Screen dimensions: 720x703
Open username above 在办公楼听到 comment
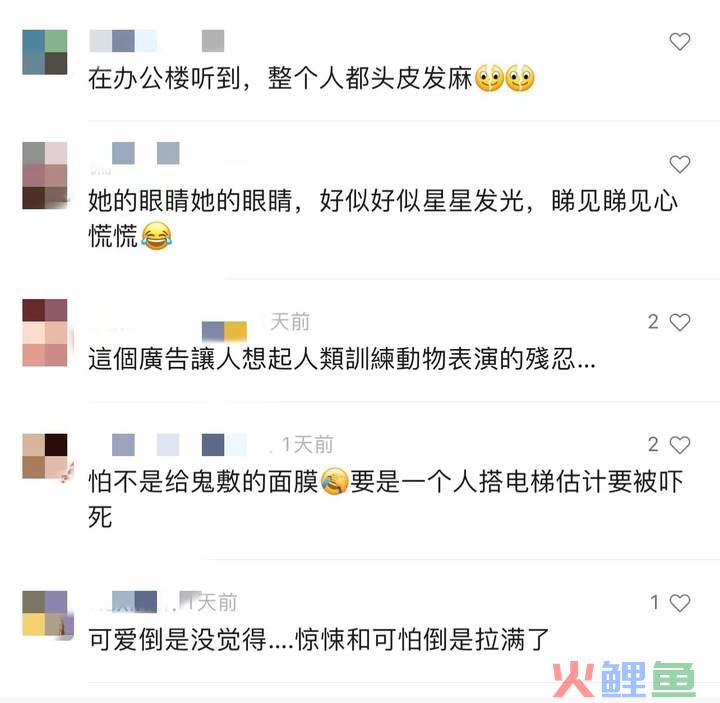click(x=157, y=41)
